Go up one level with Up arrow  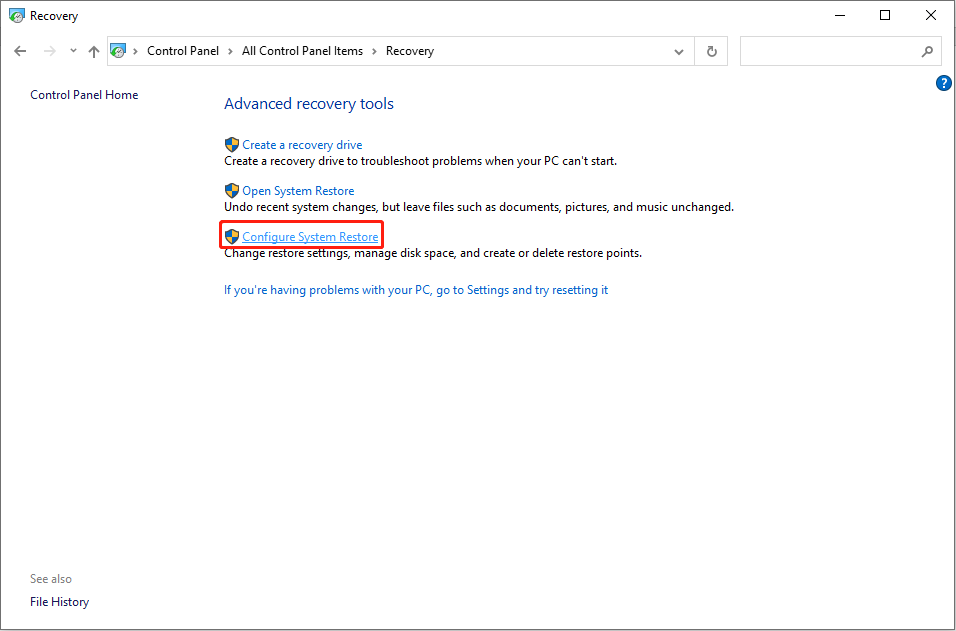pyautogui.click(x=94, y=51)
